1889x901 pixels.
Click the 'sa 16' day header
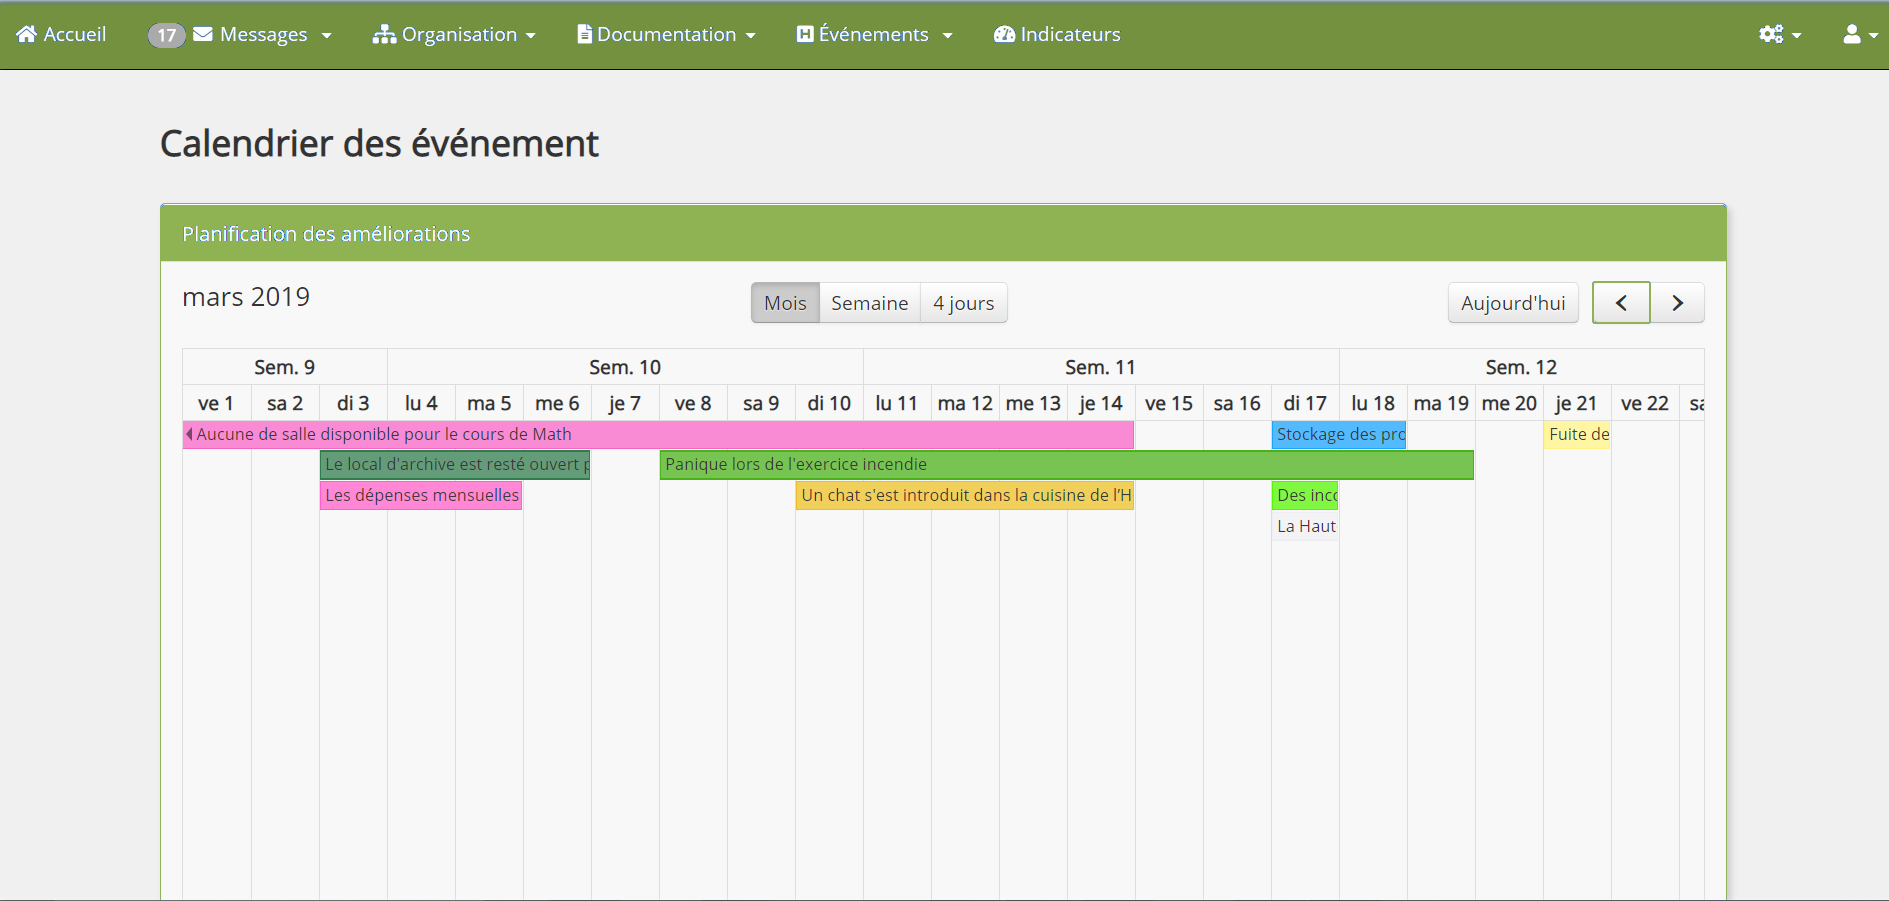1237,403
